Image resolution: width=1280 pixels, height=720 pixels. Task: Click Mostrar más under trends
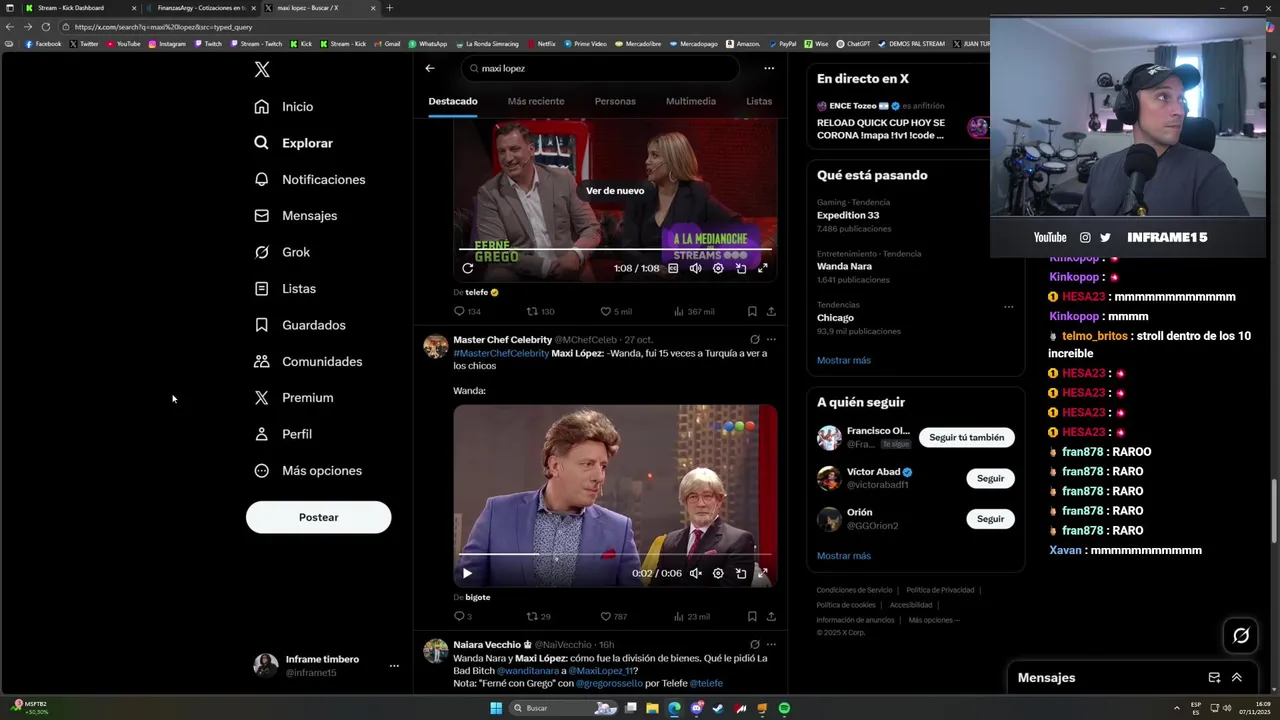click(843, 360)
